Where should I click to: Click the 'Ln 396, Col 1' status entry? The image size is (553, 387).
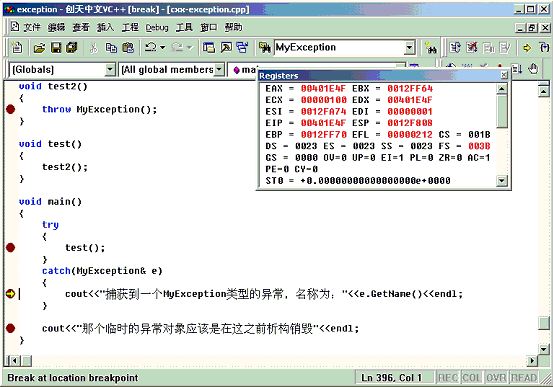(391, 378)
